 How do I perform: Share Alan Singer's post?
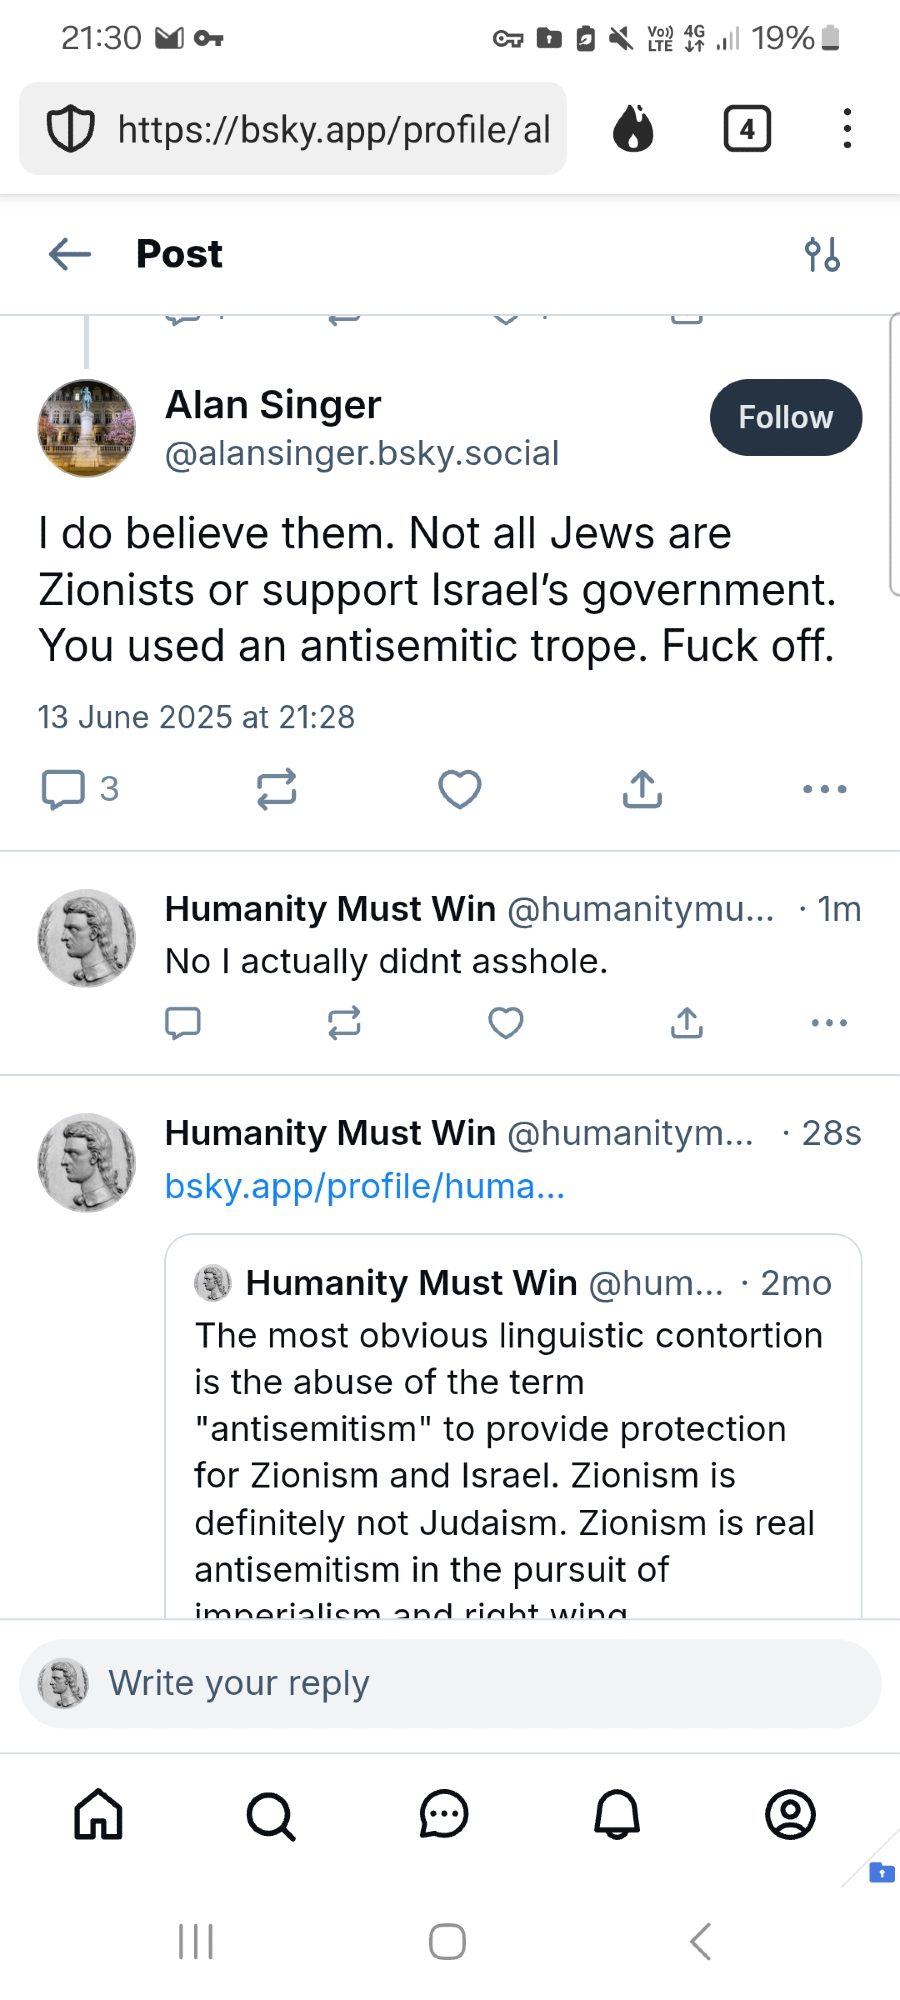pyautogui.click(x=642, y=789)
